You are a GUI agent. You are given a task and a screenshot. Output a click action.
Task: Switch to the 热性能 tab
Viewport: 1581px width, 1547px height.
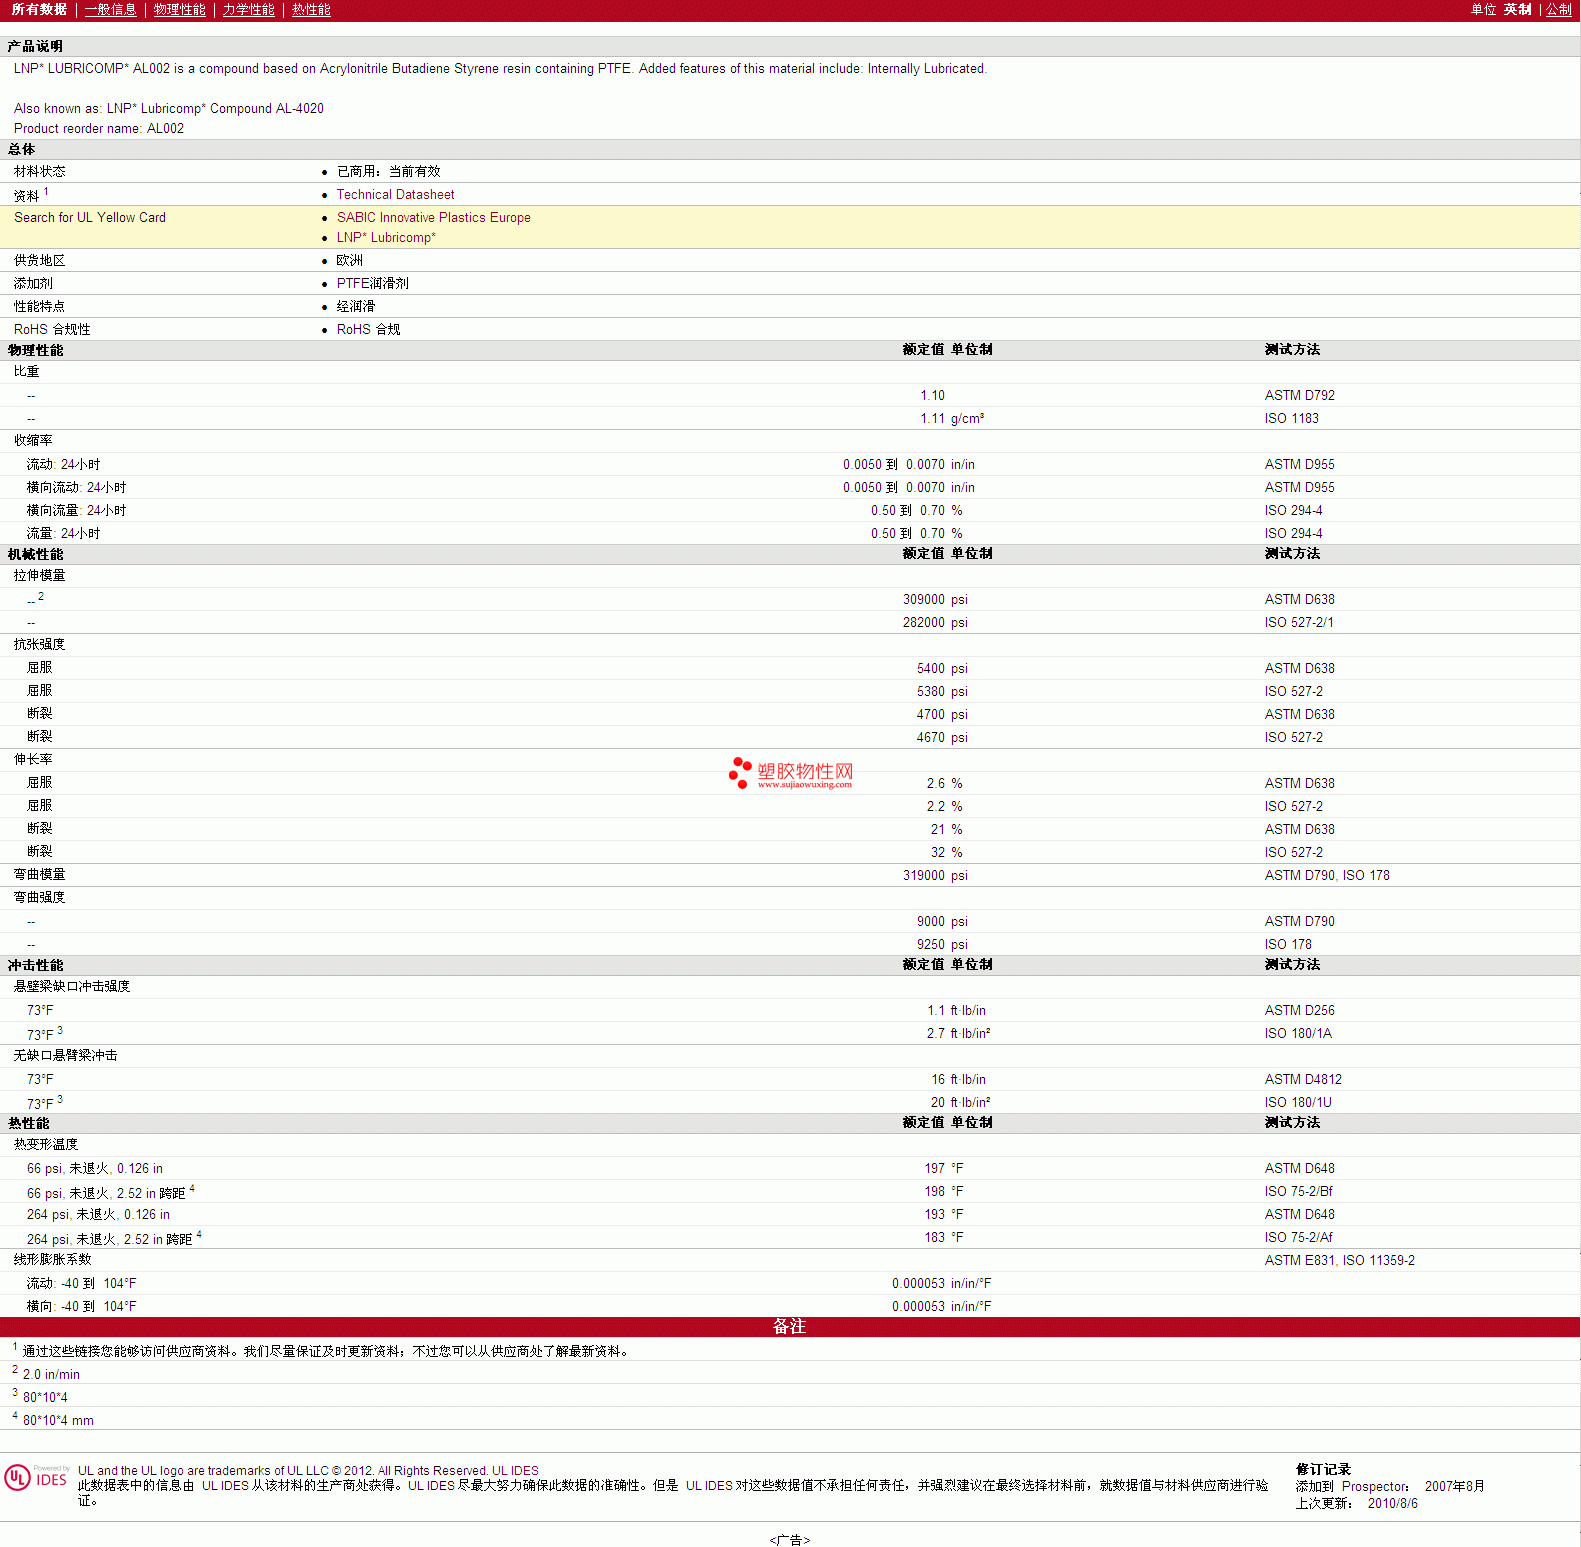pyautogui.click(x=311, y=10)
